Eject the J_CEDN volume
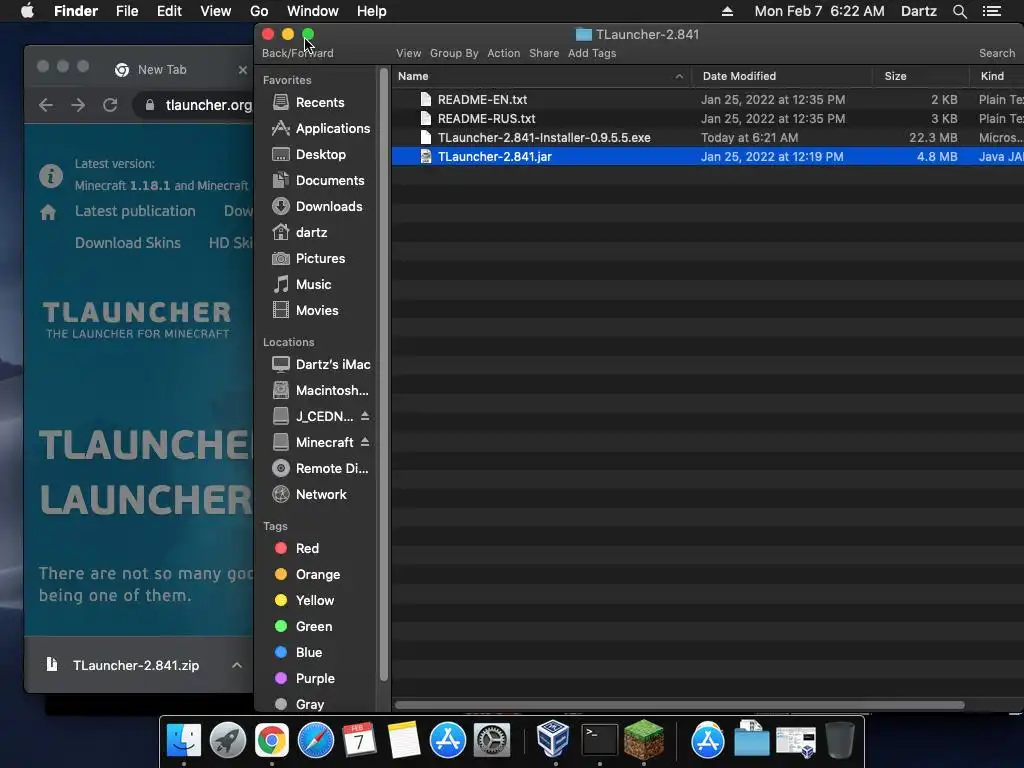The width and height of the screenshot is (1024, 768). [365, 416]
